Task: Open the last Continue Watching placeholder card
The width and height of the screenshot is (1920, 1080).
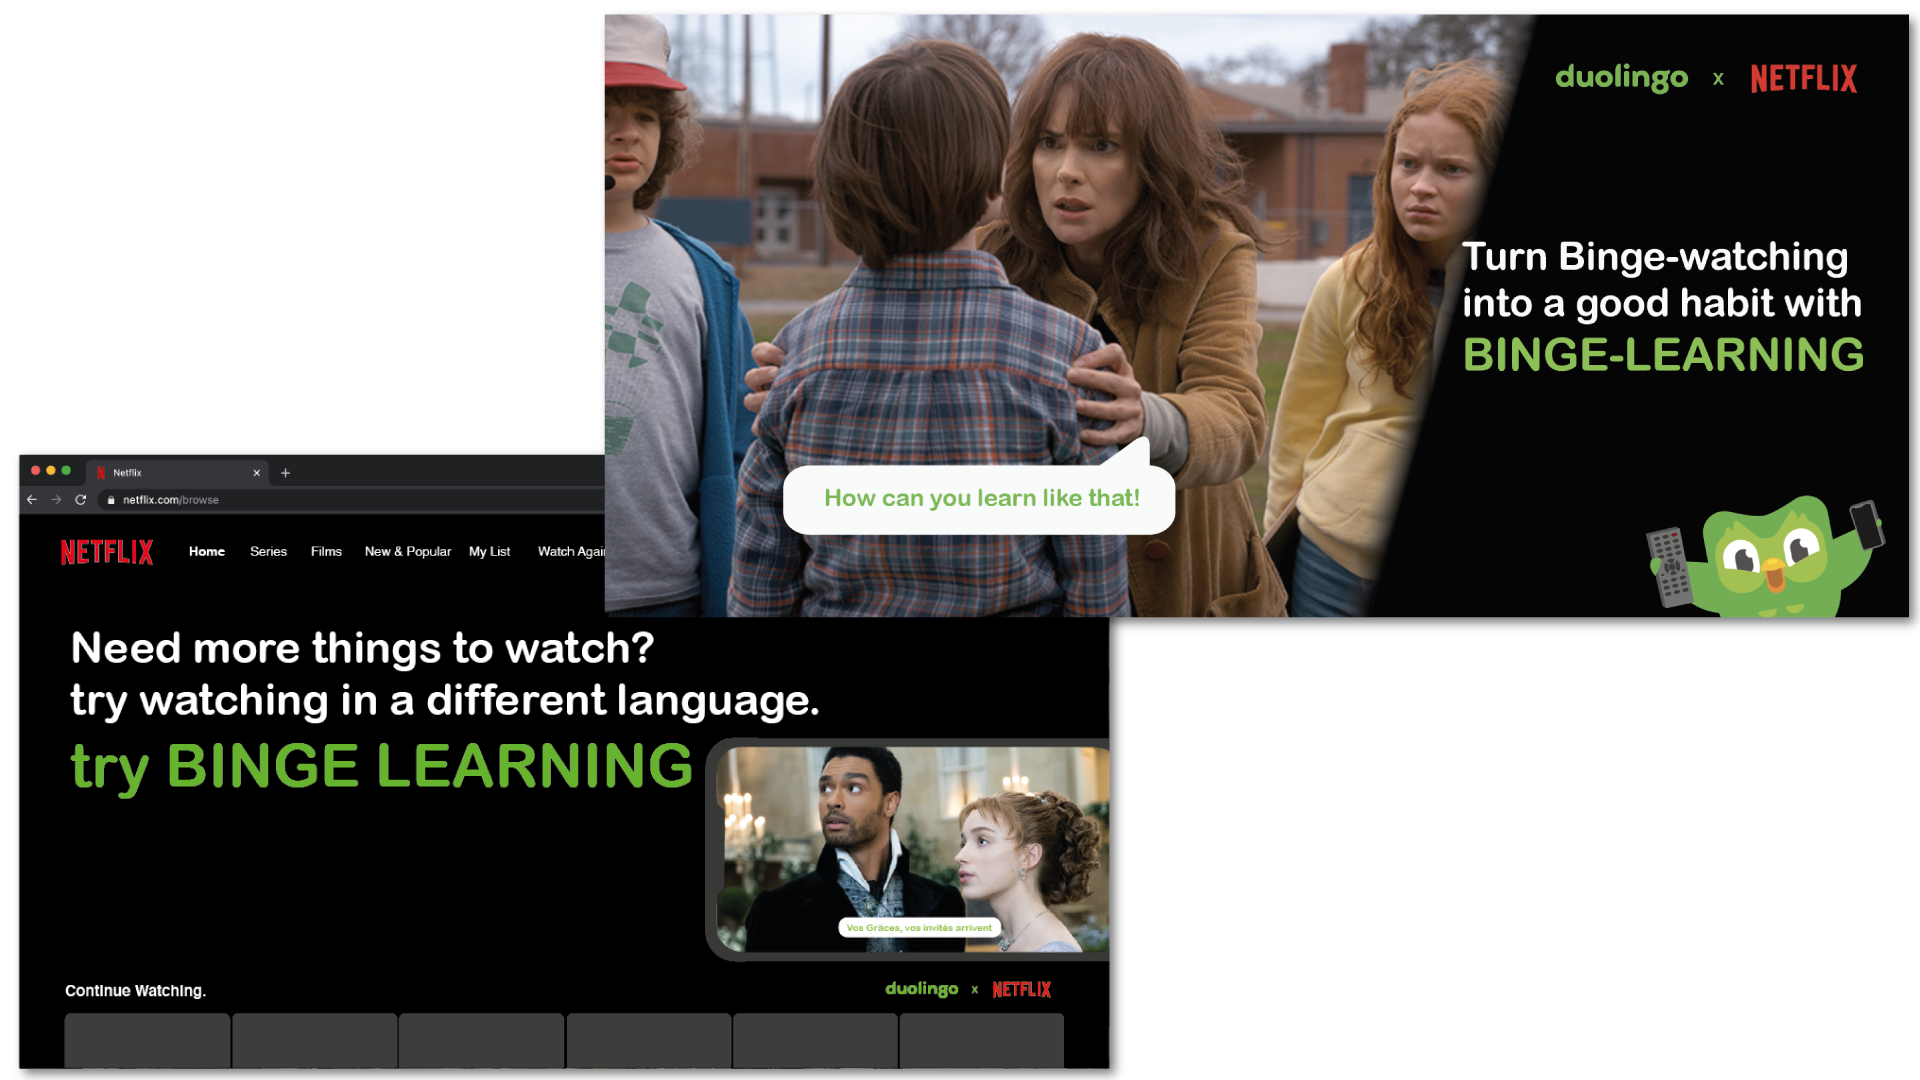Action: point(981,1041)
